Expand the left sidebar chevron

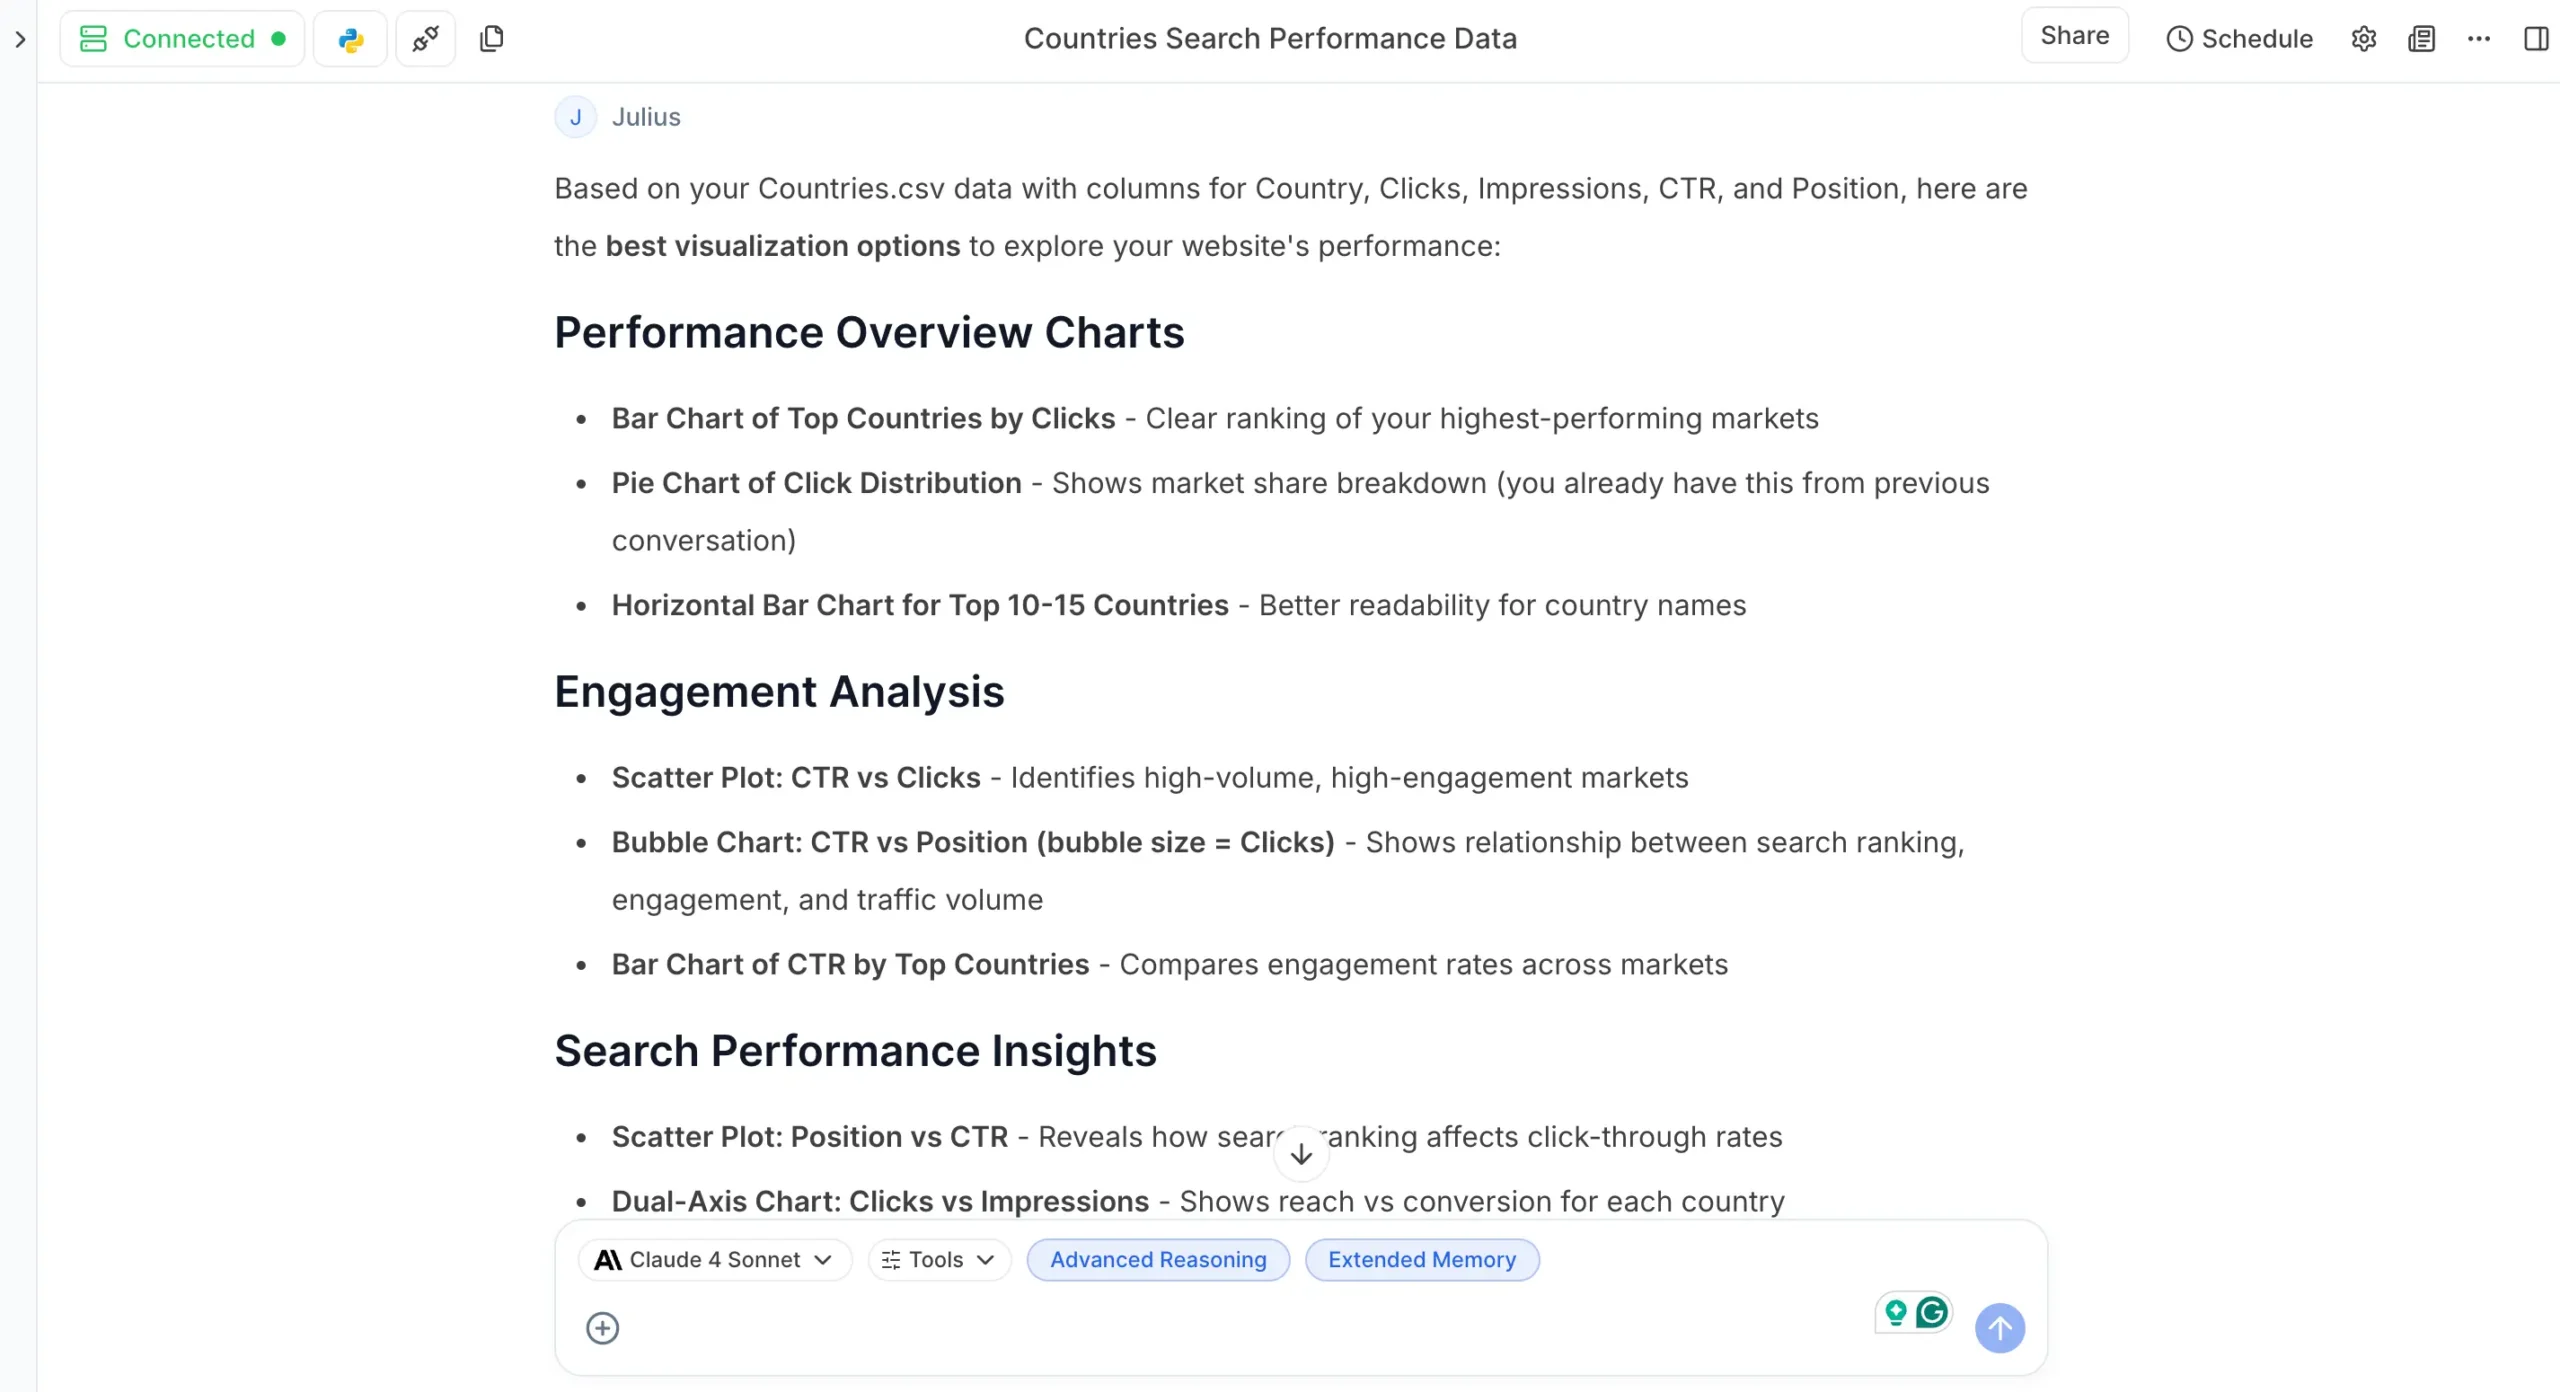(x=20, y=39)
